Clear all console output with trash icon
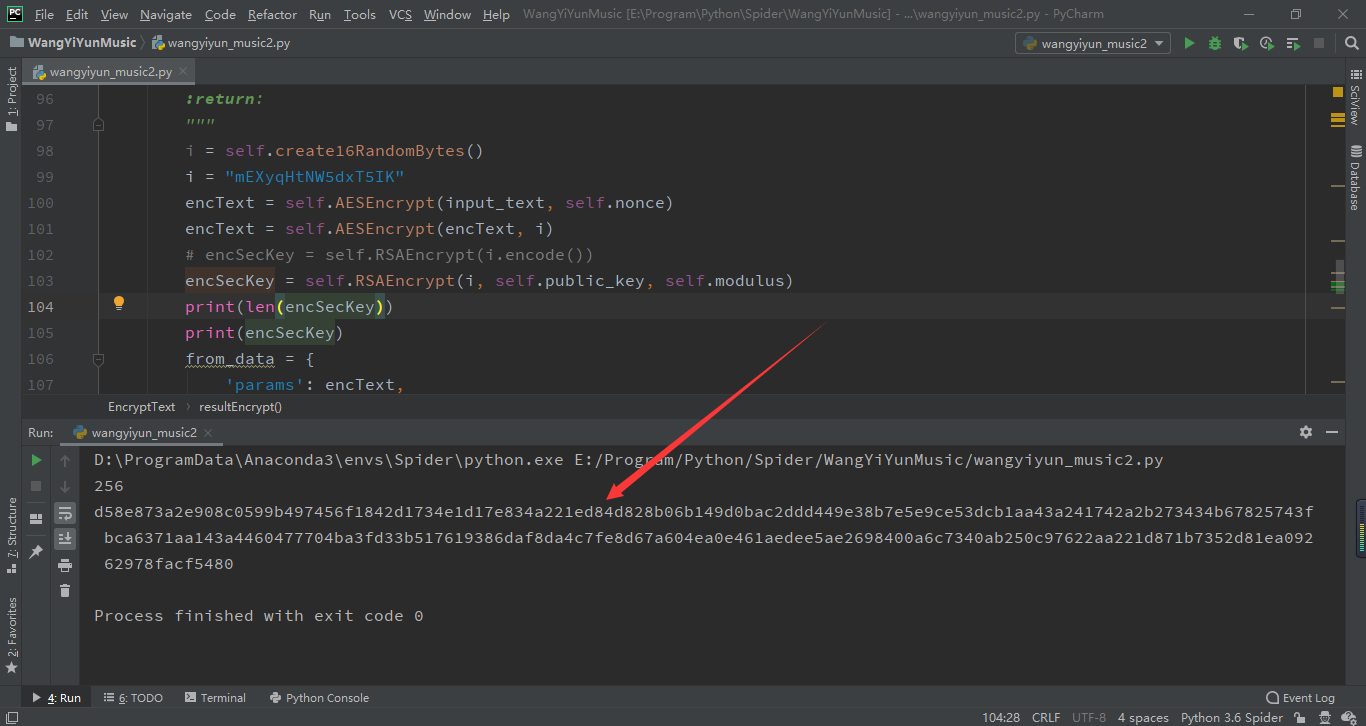 coord(65,591)
